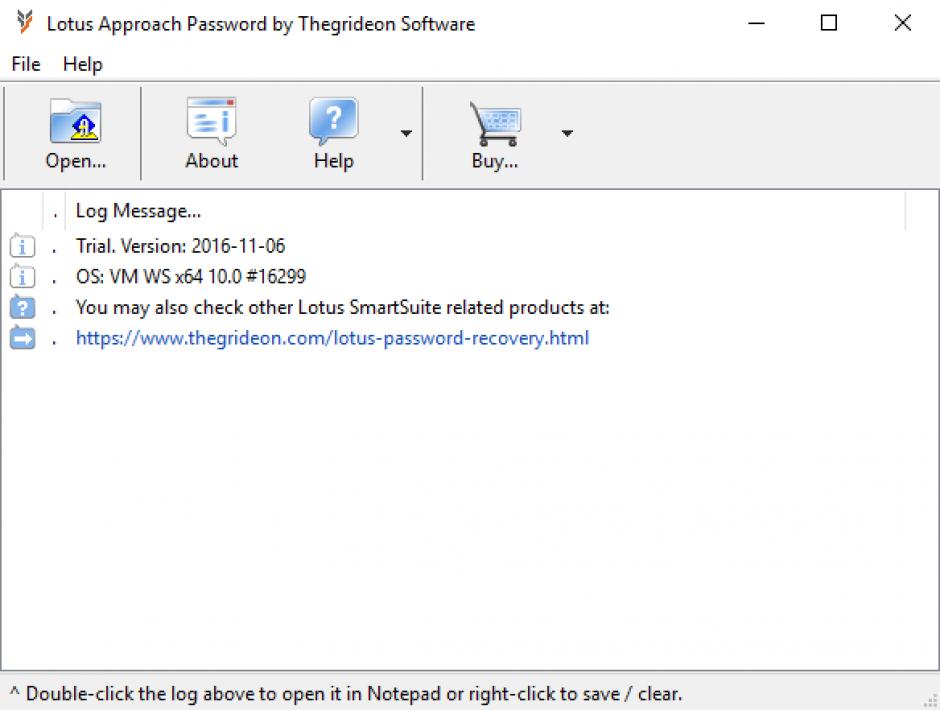Select the 'Trial. Version: 2016-11-06' log entry
Screen dimensions: 940x710
(x=180, y=246)
